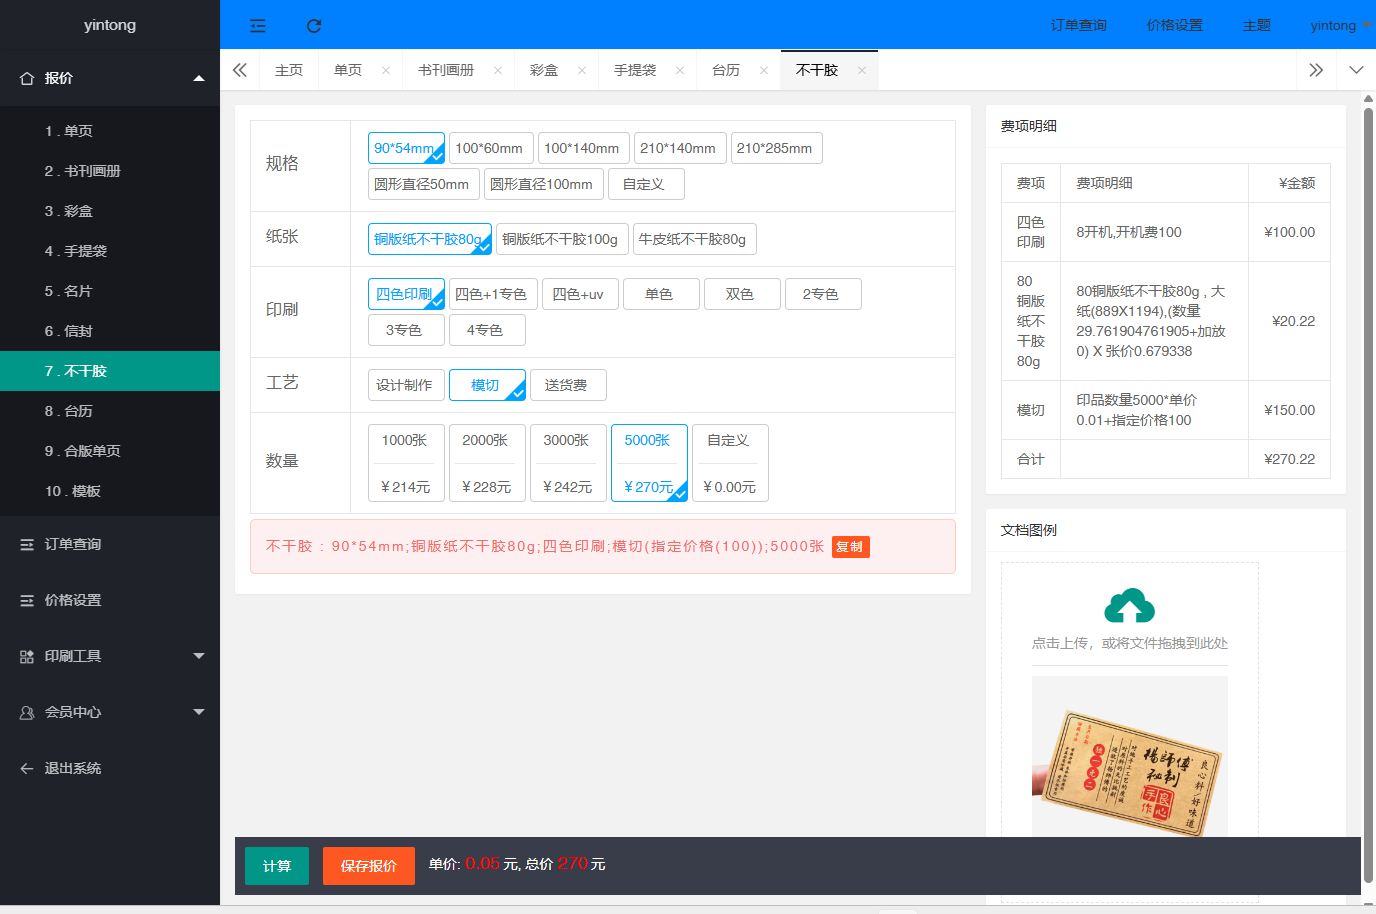Click the sample label image thumbnail
1376x914 pixels.
tap(1130, 756)
